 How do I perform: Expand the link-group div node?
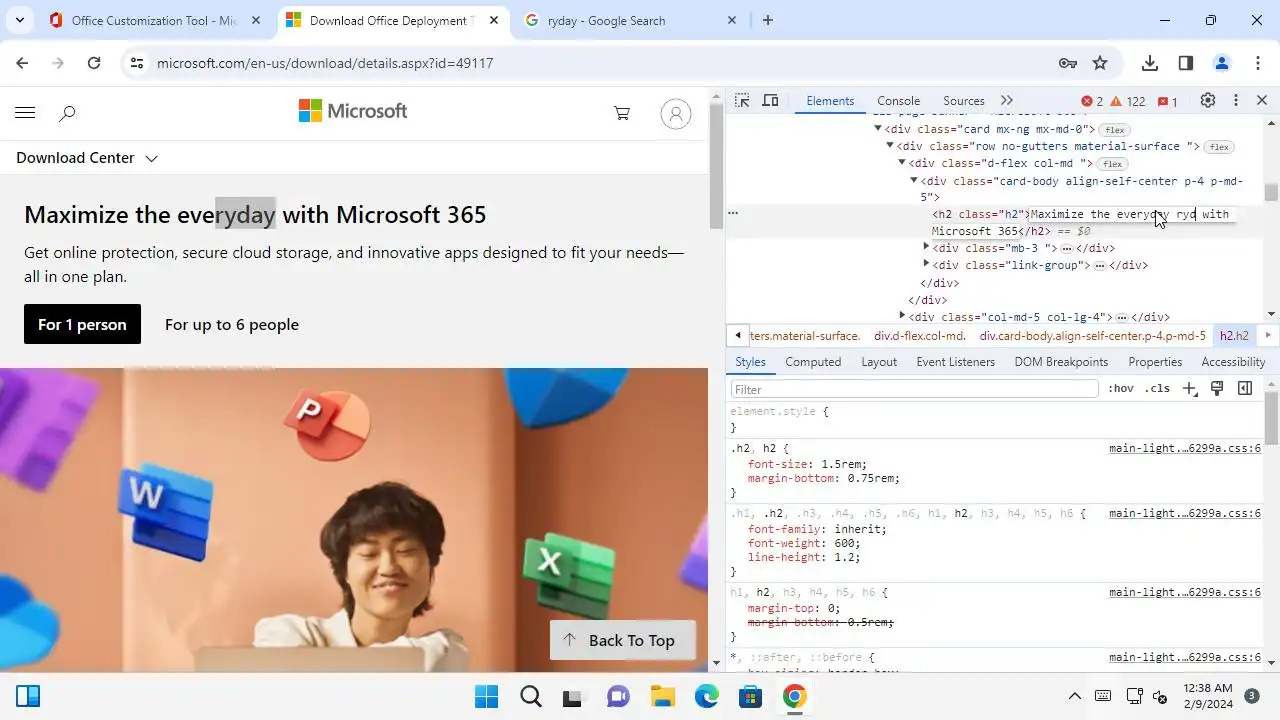tap(926, 264)
